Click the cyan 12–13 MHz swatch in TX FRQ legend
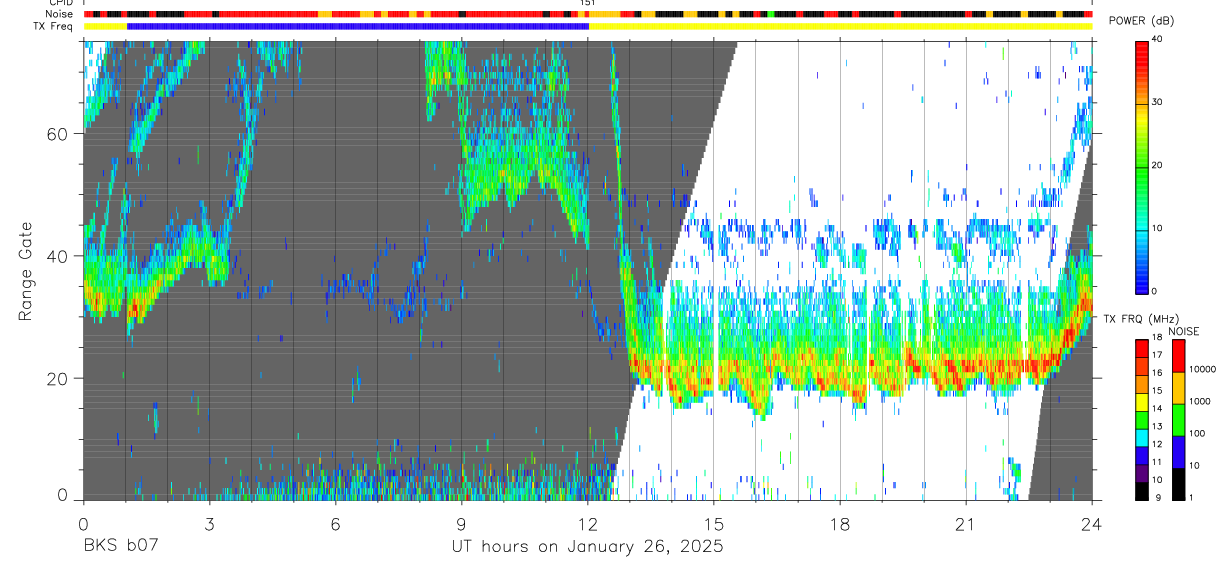The image size is (1228, 567). pyautogui.click(x=1142, y=438)
